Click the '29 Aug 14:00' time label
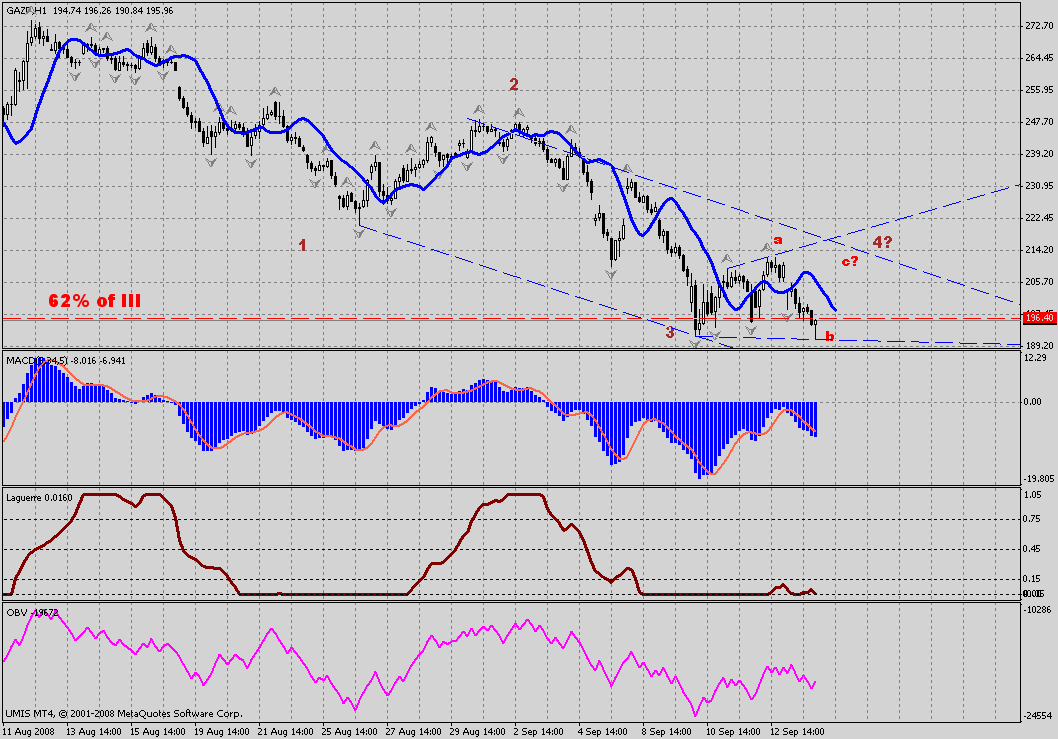 (478, 732)
